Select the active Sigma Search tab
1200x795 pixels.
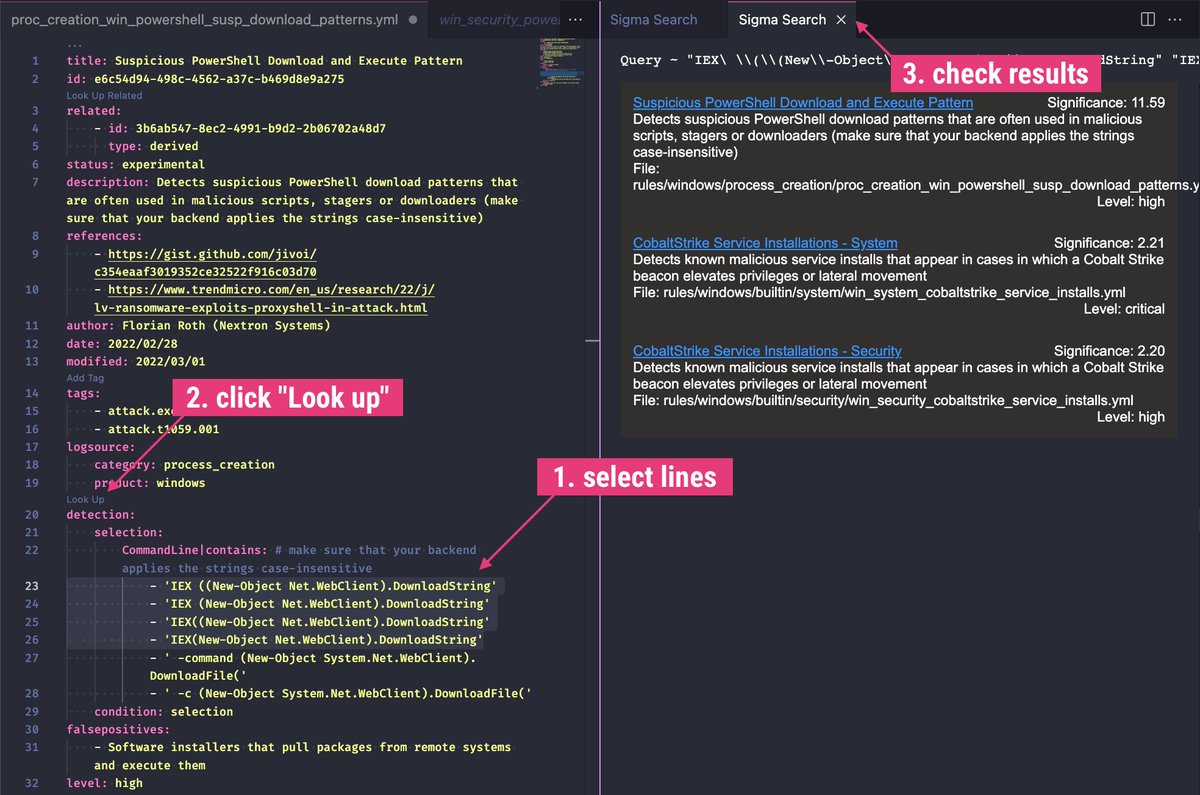782,20
